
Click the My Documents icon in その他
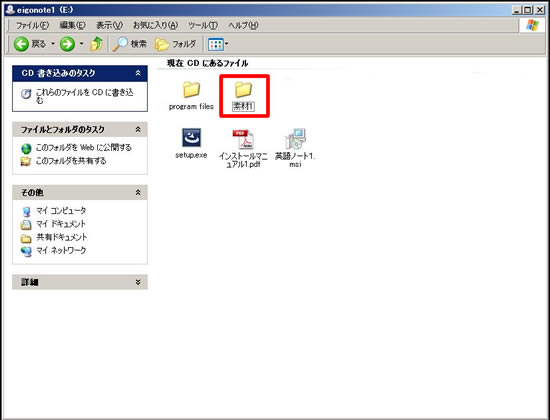pos(26,225)
